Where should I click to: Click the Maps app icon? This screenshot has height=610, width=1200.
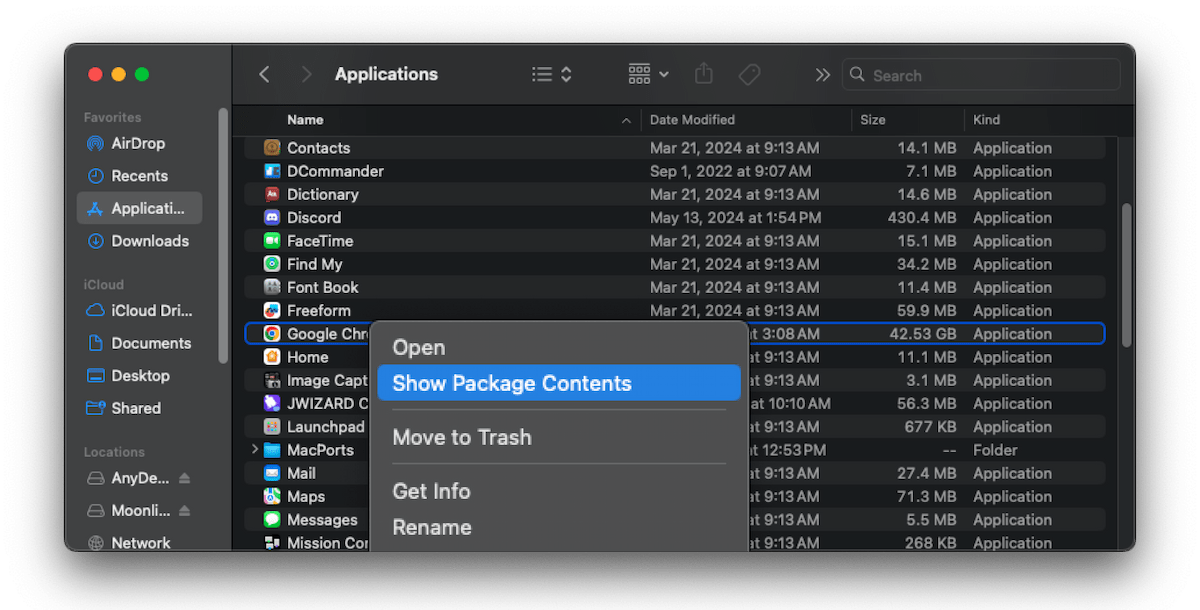tap(272, 496)
